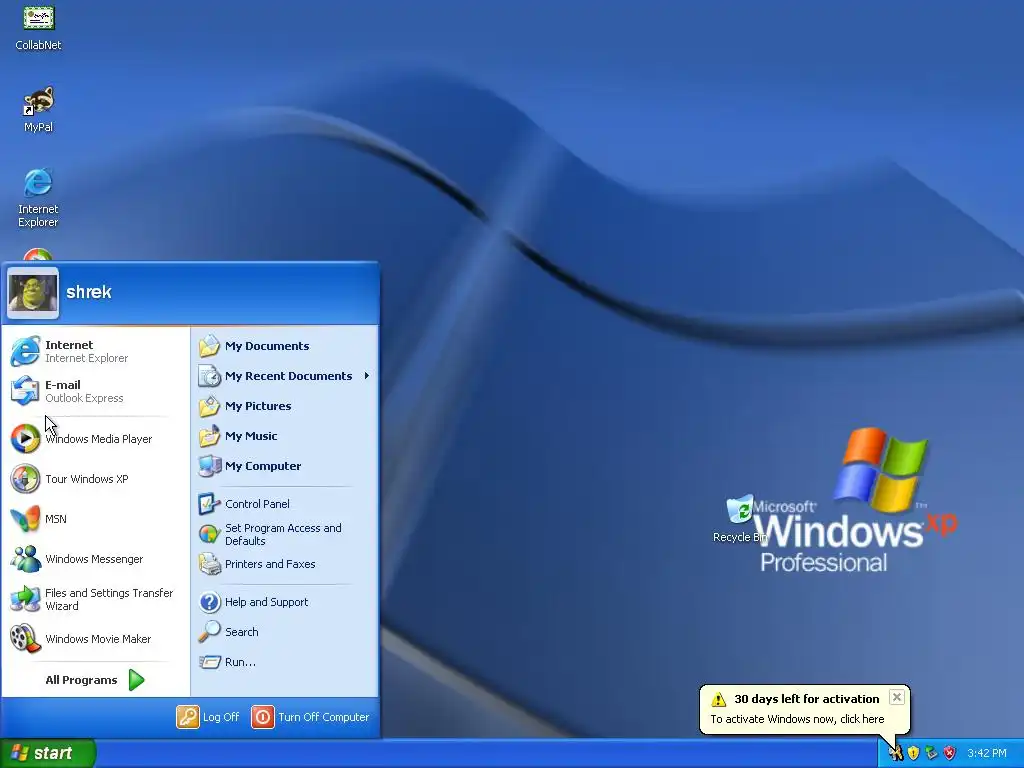Open the Internet Explorer desktop icon
This screenshot has width=1024, height=768.
39,197
